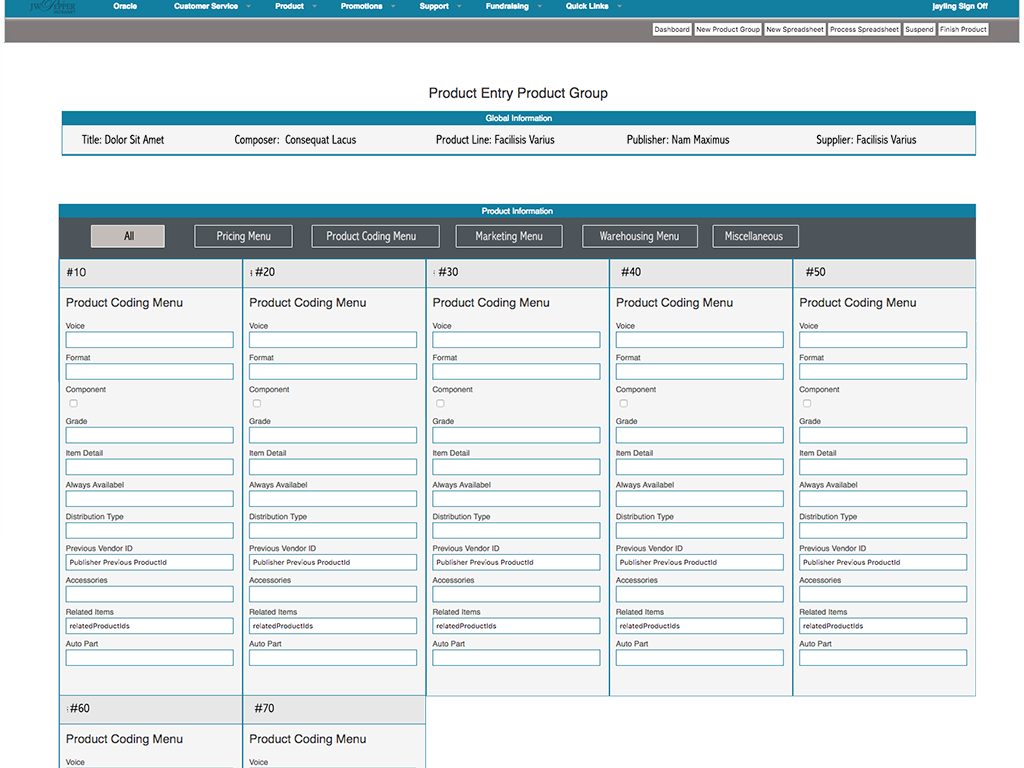Viewport: 1024px width, 768px height.
Task: Click the New Product Group button
Action: tap(728, 30)
